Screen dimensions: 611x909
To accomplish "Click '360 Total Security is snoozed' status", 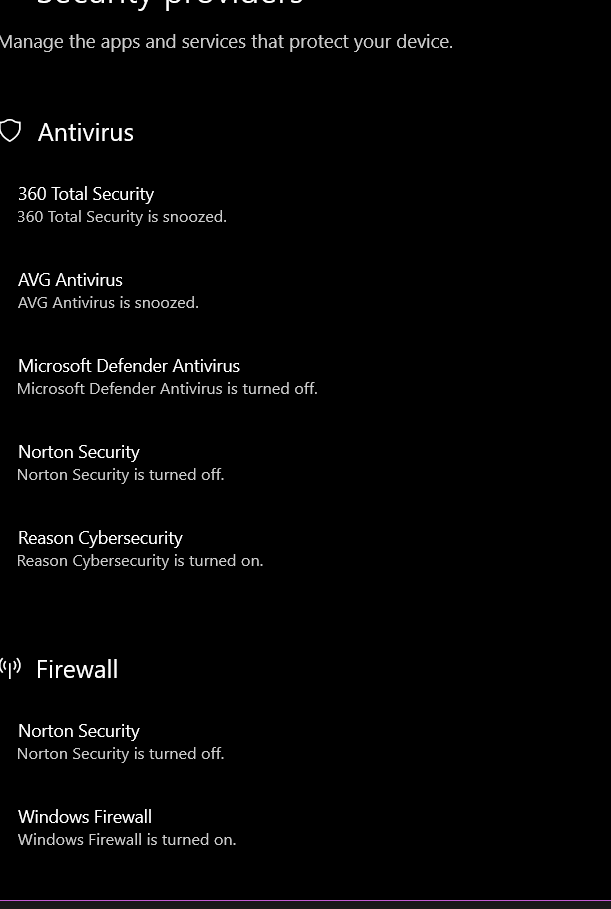I will 122,217.
